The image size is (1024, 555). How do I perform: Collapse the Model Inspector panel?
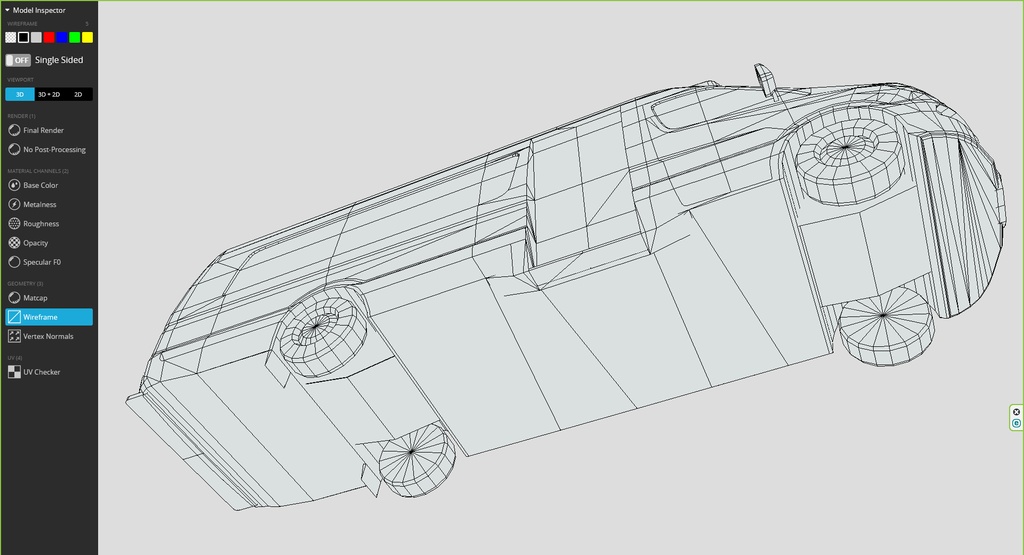8,10
